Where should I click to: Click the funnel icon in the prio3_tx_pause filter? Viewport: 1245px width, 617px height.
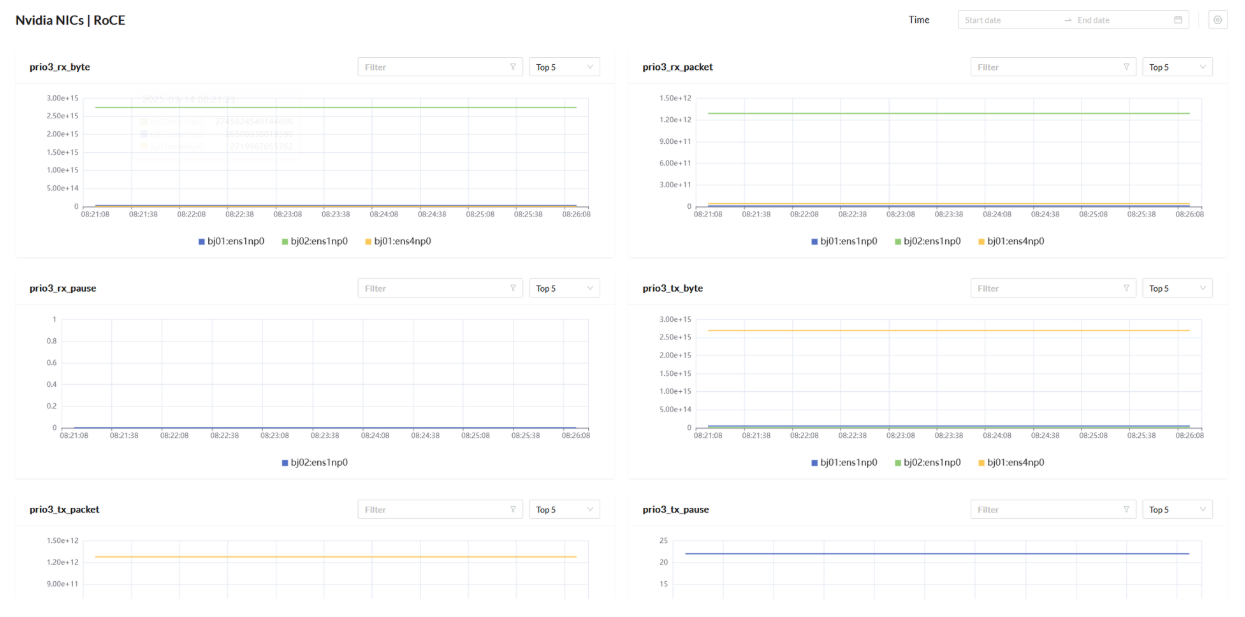[1126, 510]
